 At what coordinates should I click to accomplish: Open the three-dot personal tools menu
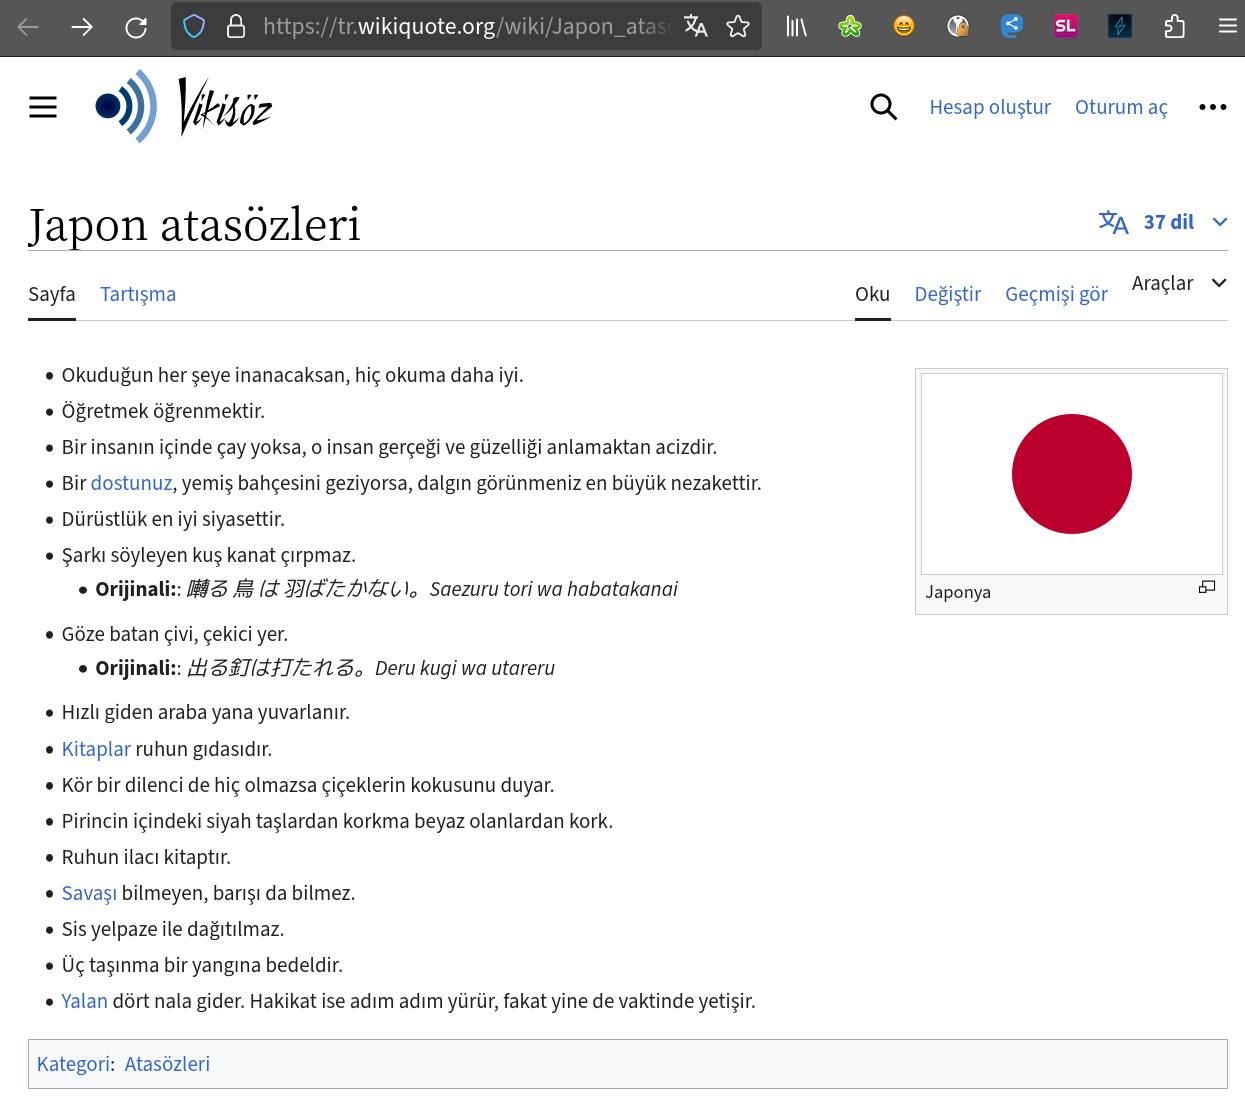point(1212,107)
